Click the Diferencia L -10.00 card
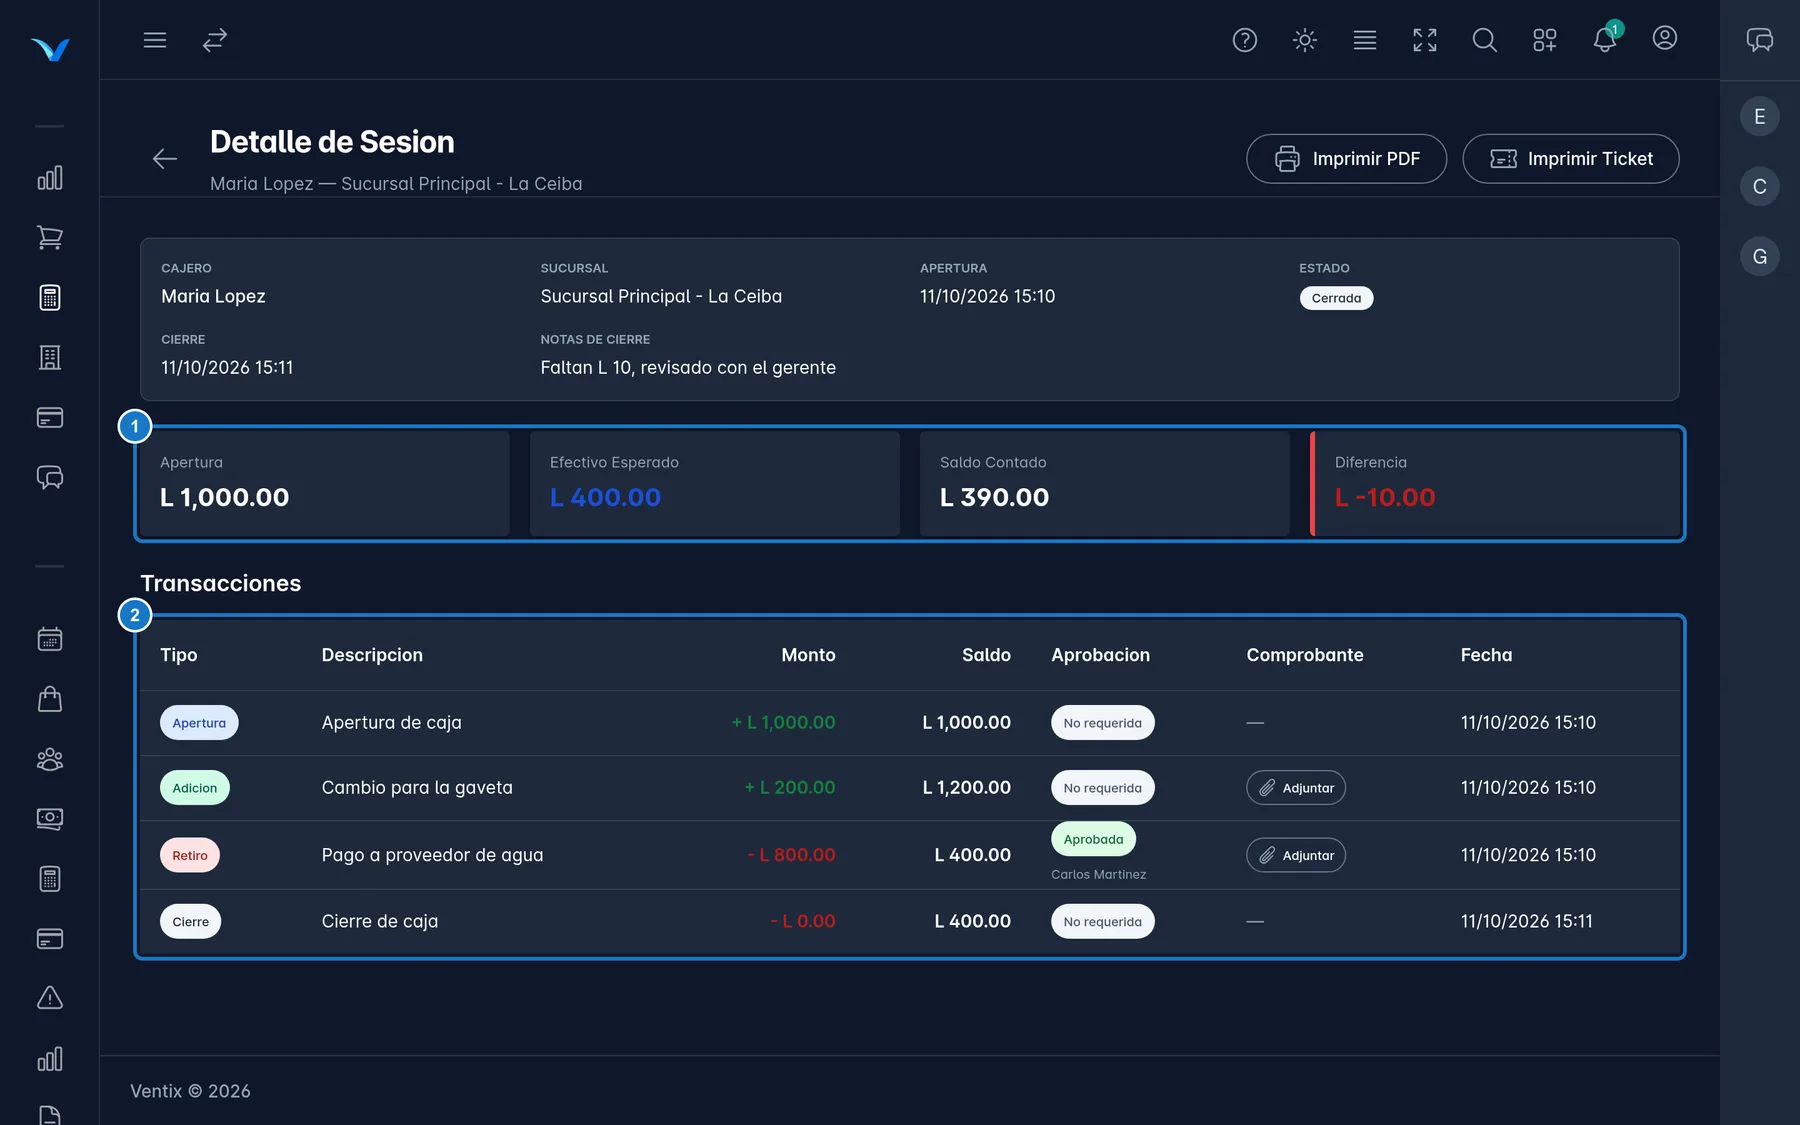Image resolution: width=1800 pixels, height=1125 pixels. click(x=1495, y=484)
